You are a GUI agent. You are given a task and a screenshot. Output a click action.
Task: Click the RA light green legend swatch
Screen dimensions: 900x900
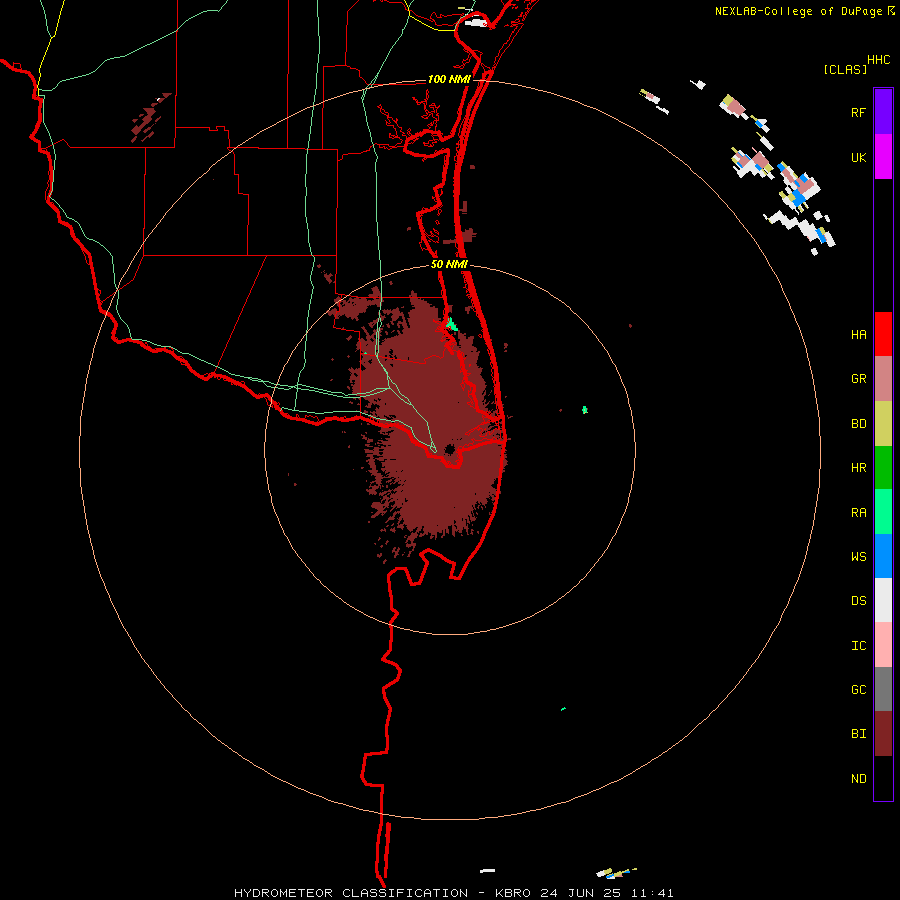(883, 512)
